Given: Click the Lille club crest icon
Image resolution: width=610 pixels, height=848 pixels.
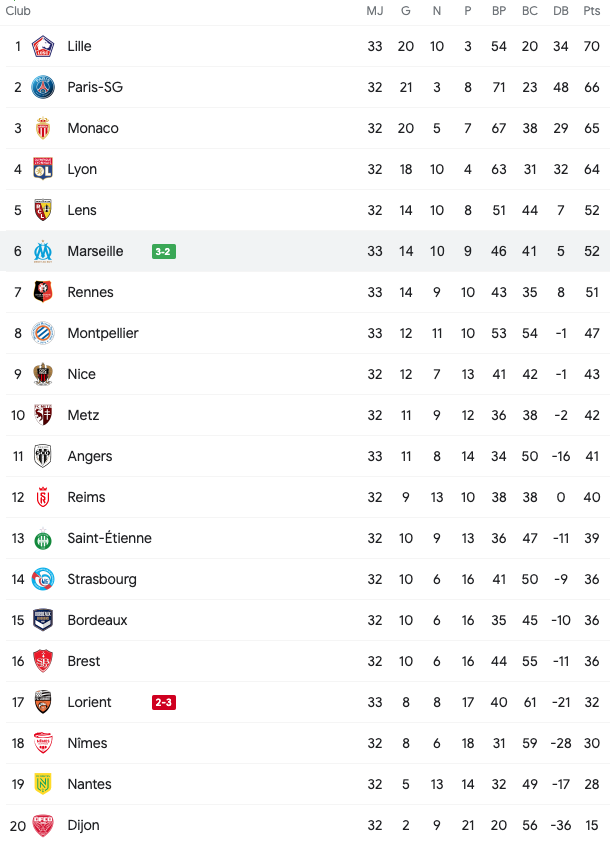Looking at the screenshot, I should pyautogui.click(x=43, y=46).
